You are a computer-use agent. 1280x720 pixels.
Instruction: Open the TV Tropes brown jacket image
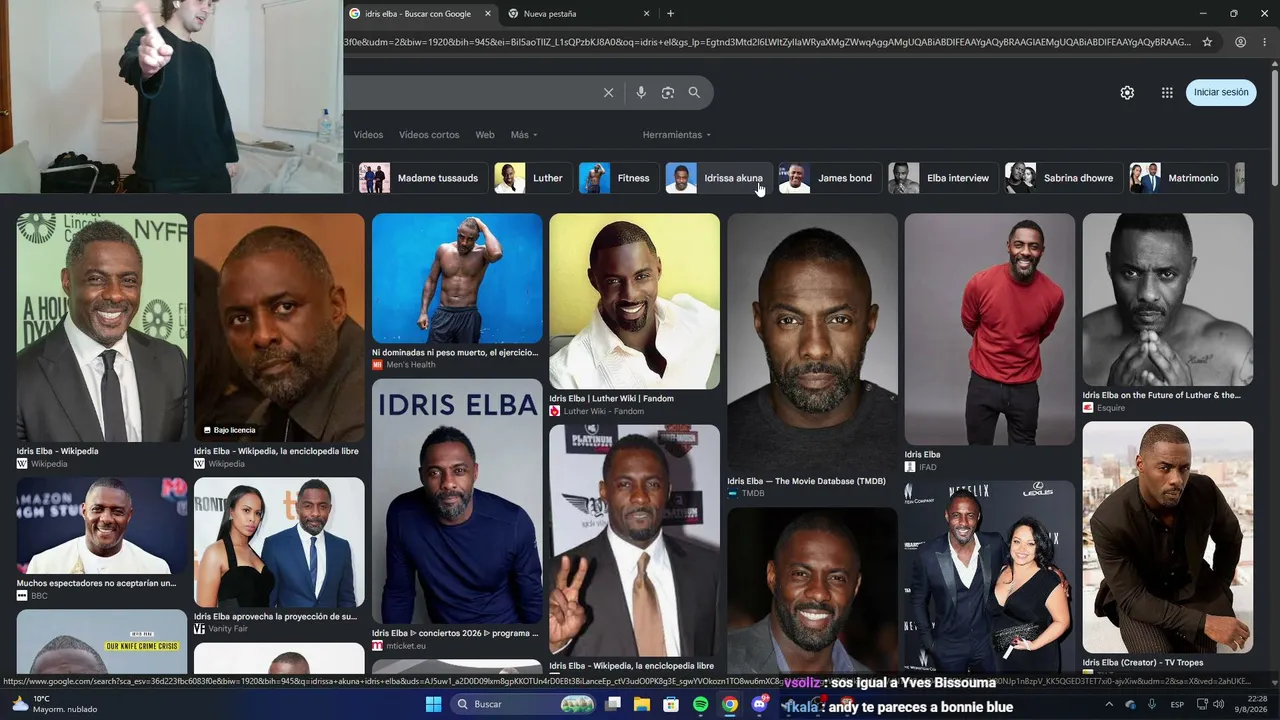(1167, 537)
